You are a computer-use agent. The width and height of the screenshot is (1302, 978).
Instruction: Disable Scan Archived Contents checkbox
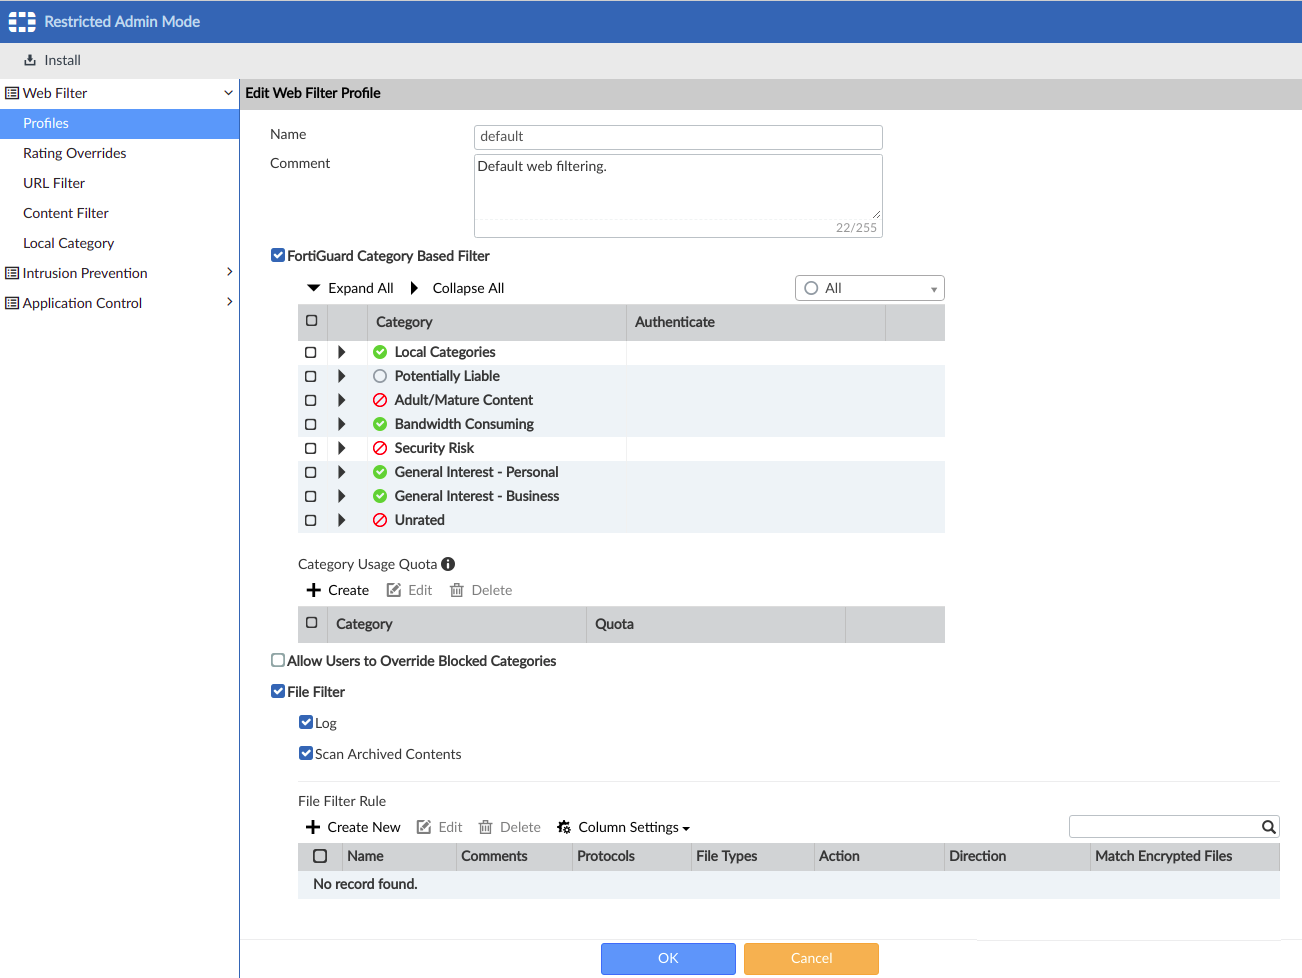306,754
